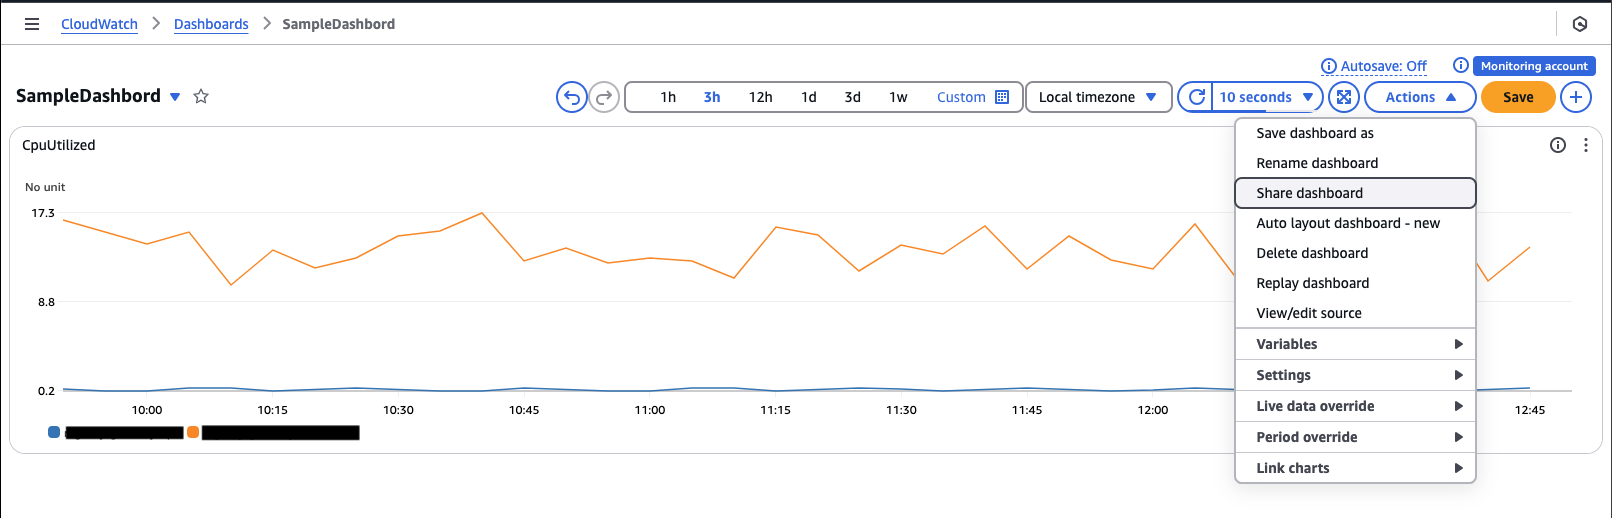This screenshot has height=518, width=1612.
Task: Refresh the dashboard data now
Action: coord(1196,97)
